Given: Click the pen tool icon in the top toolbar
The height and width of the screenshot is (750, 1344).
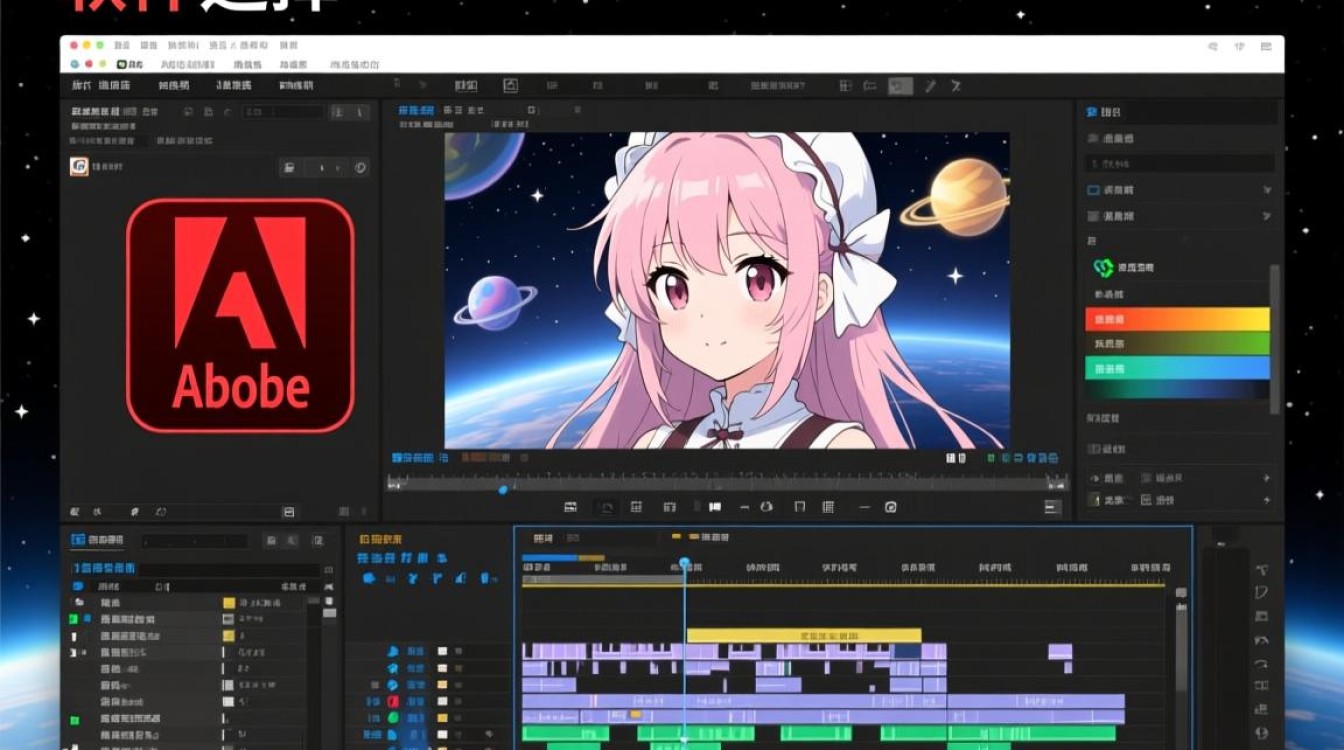Looking at the screenshot, I should point(930,86).
